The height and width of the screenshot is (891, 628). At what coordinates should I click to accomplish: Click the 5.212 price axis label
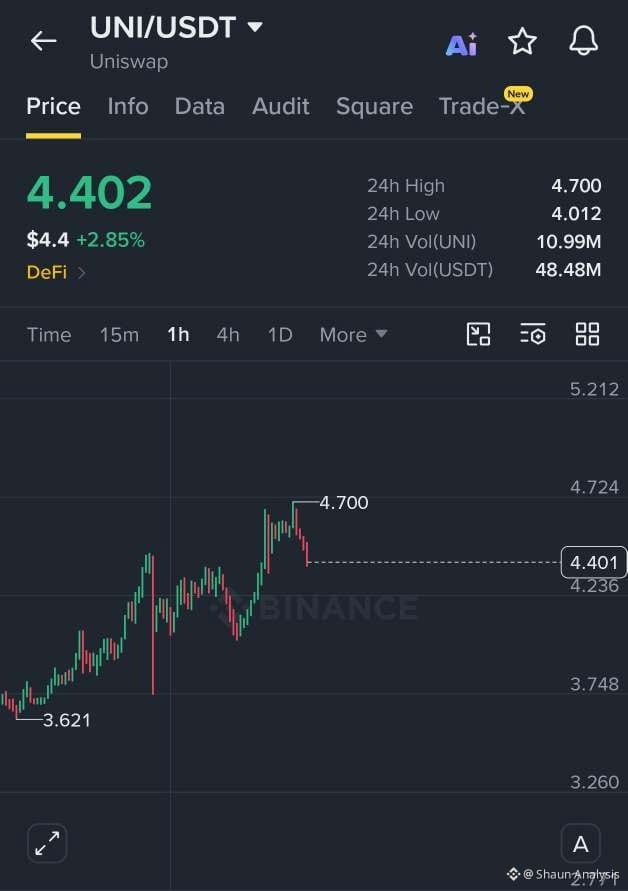(x=594, y=389)
